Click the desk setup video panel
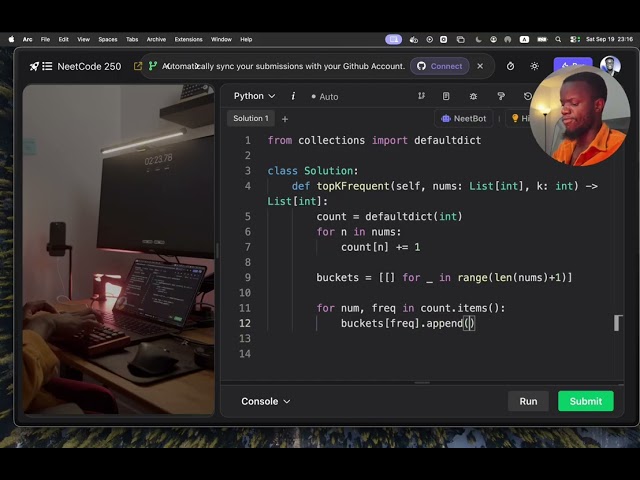 tap(119, 249)
